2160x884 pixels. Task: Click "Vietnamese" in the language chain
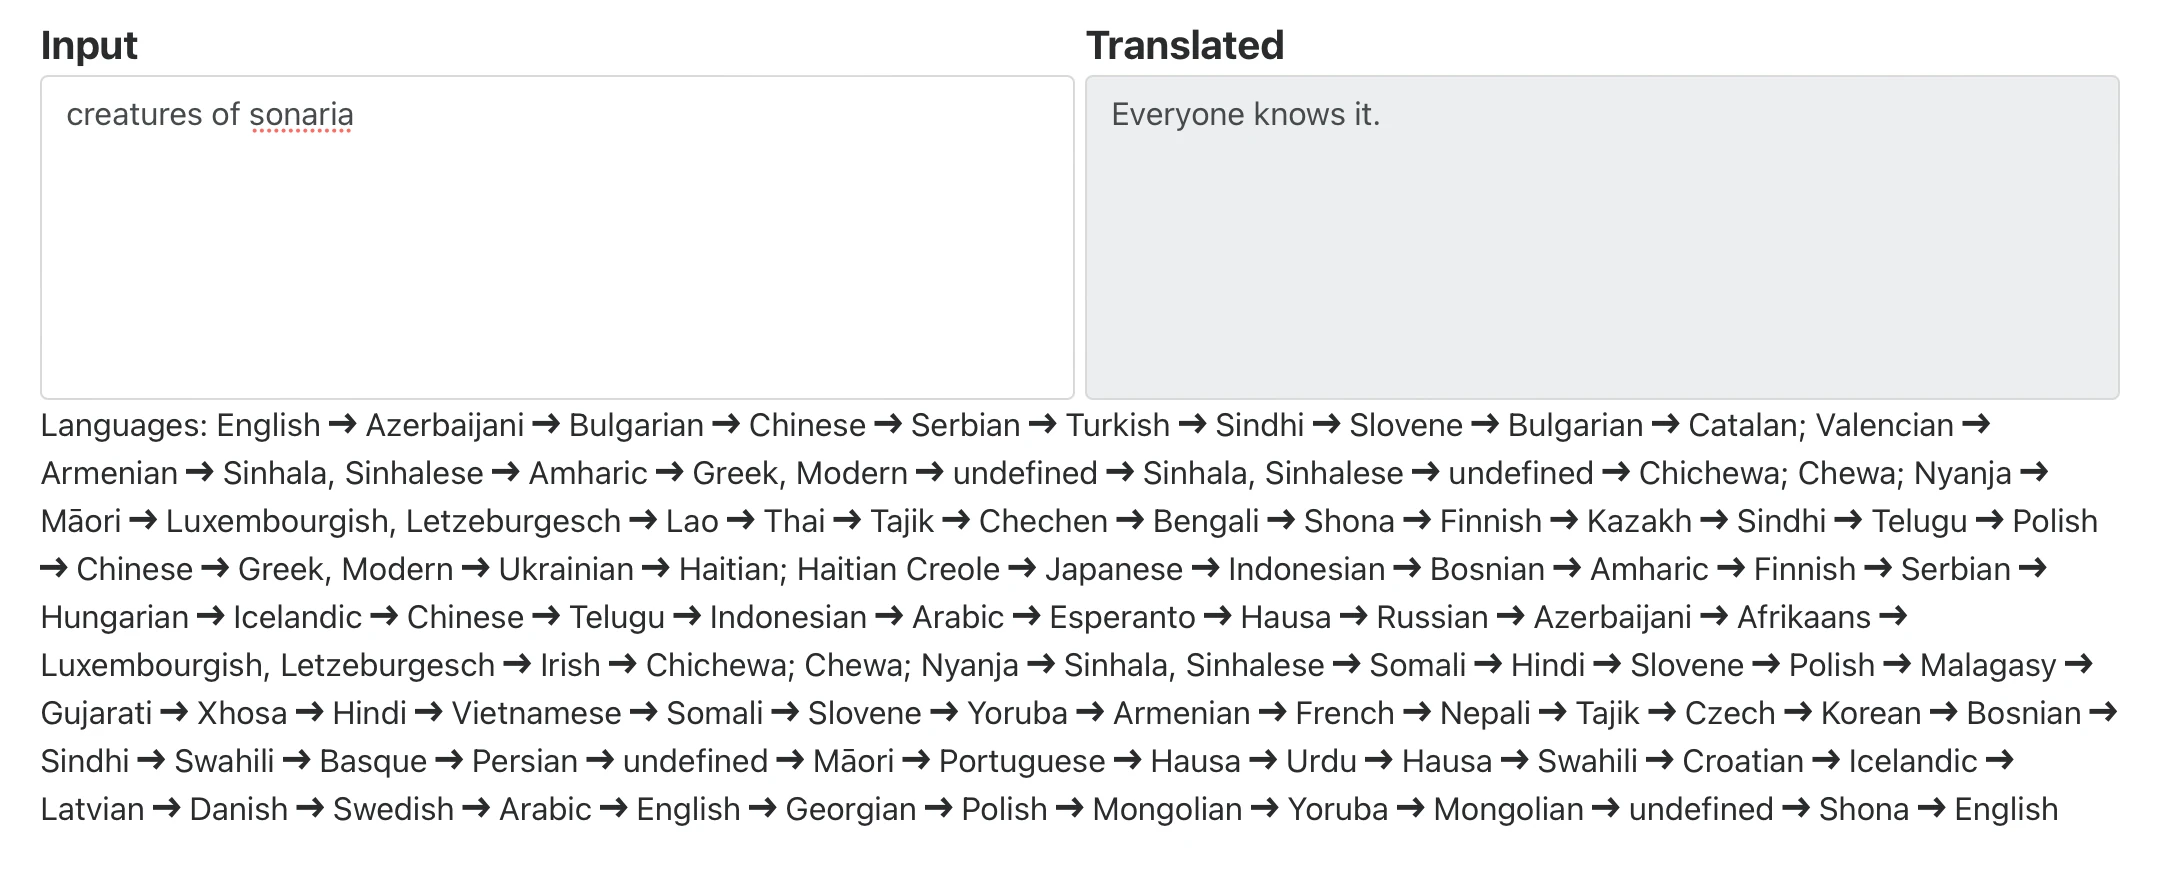(536, 714)
